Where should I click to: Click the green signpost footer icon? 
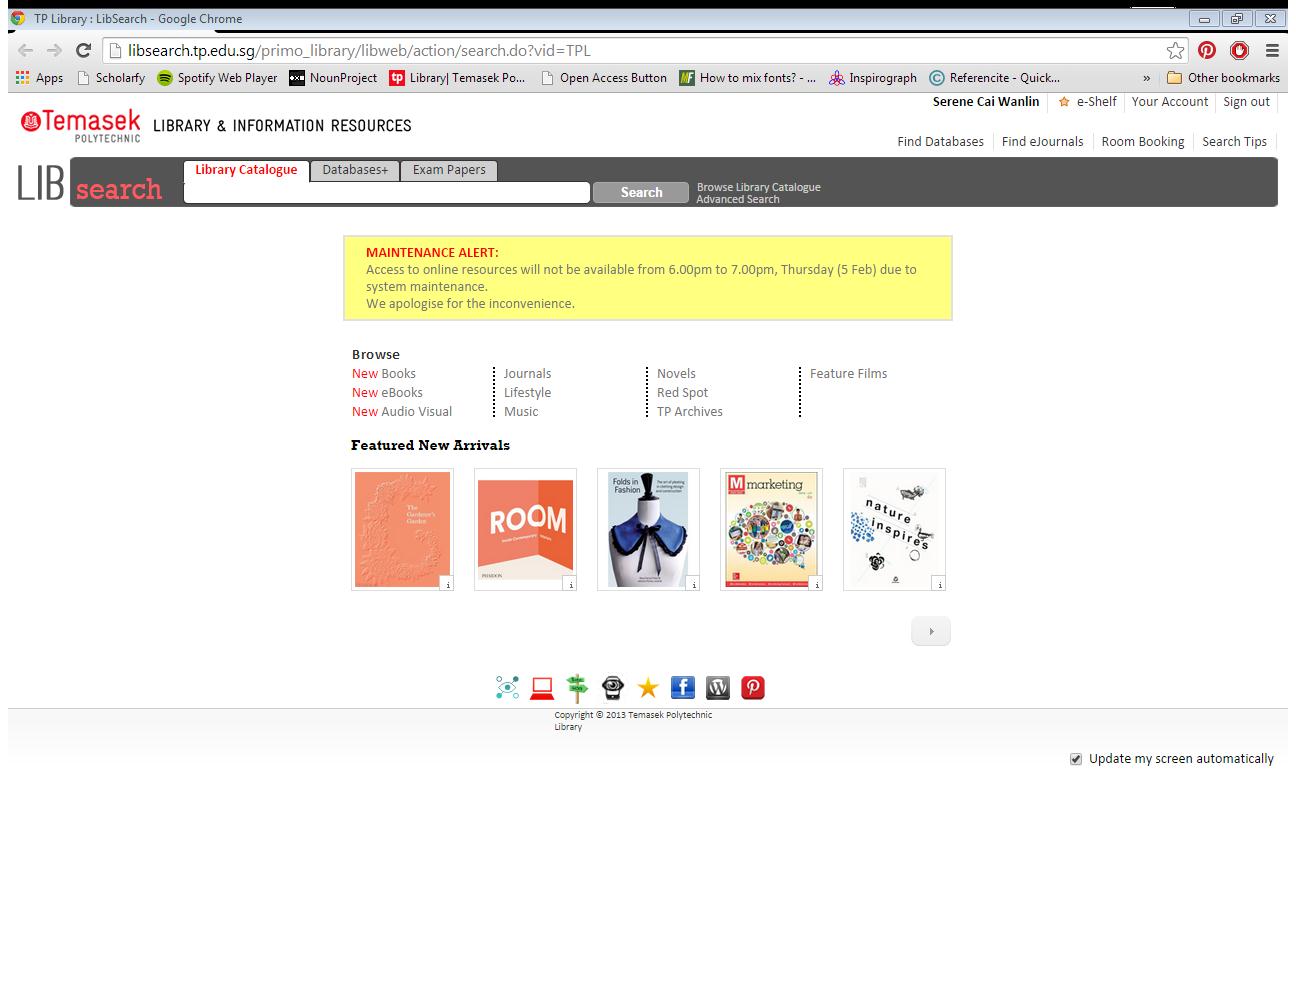[x=577, y=687]
